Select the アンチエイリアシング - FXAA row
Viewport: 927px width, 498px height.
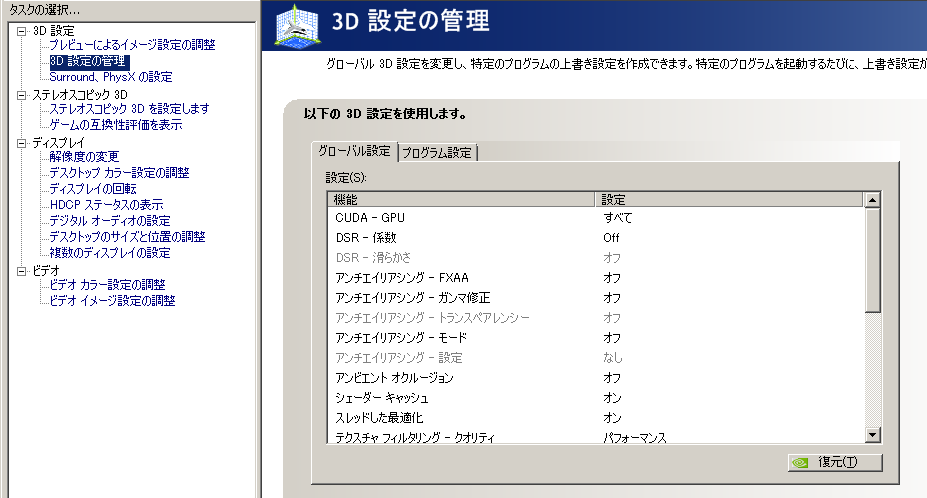[595, 278]
